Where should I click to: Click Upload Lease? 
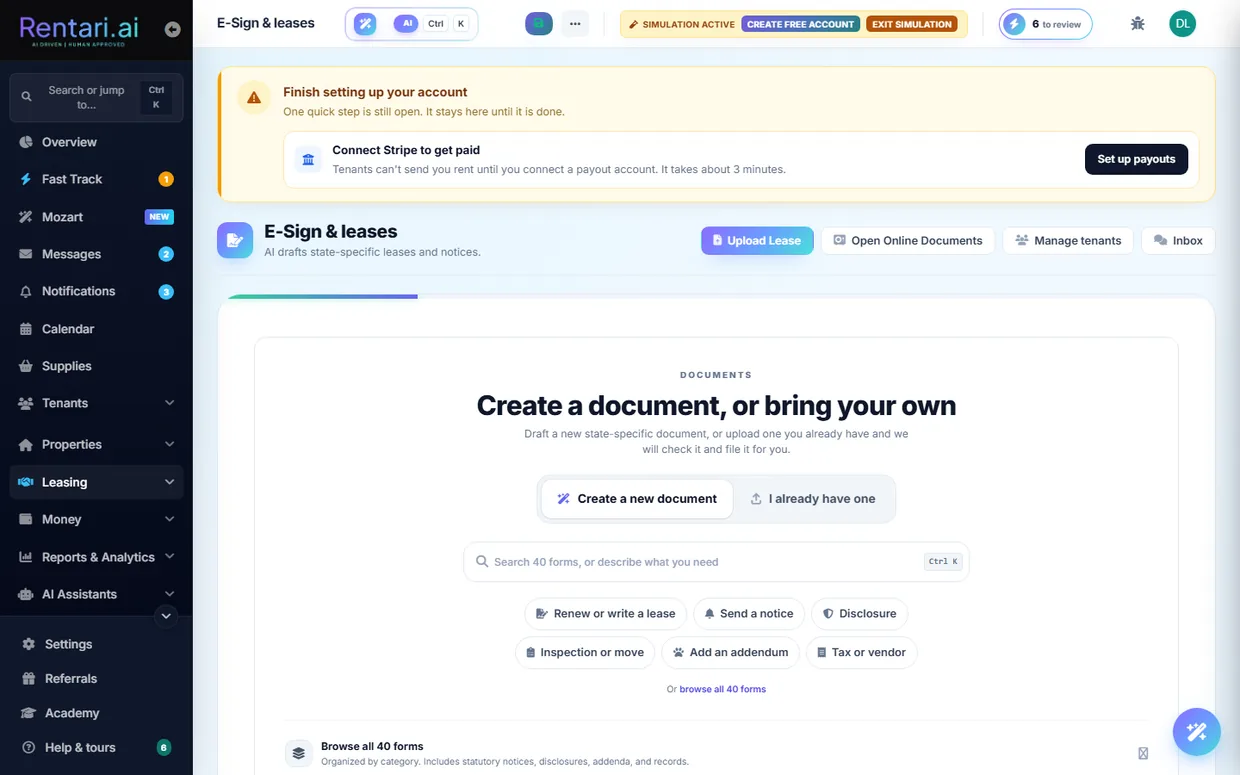(x=757, y=240)
